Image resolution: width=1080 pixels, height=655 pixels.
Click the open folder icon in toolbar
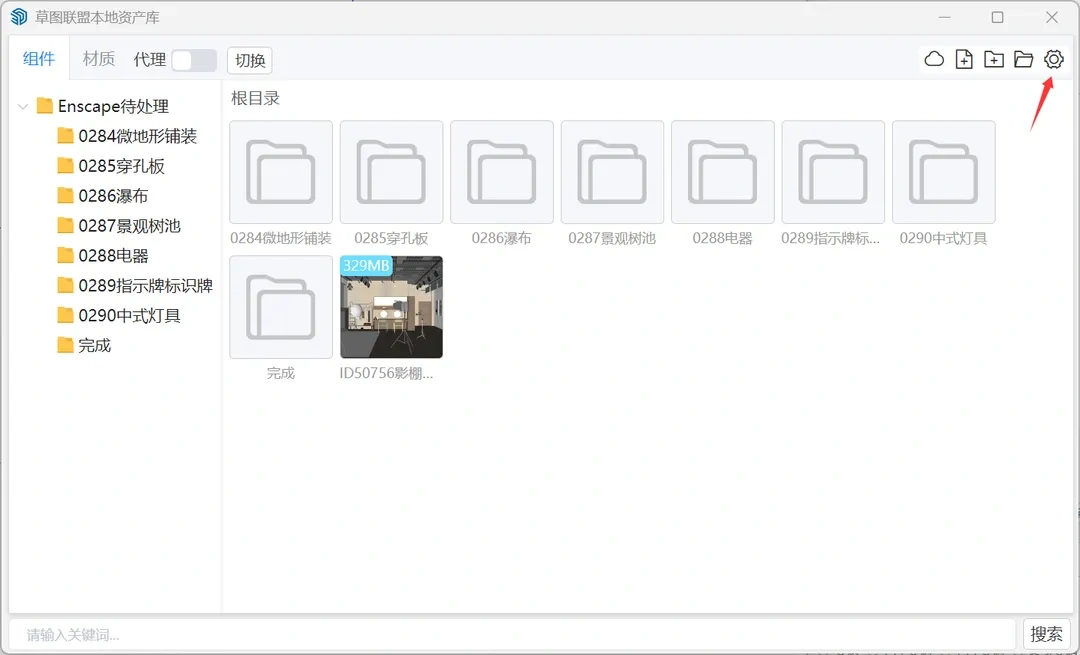pyautogui.click(x=1023, y=60)
